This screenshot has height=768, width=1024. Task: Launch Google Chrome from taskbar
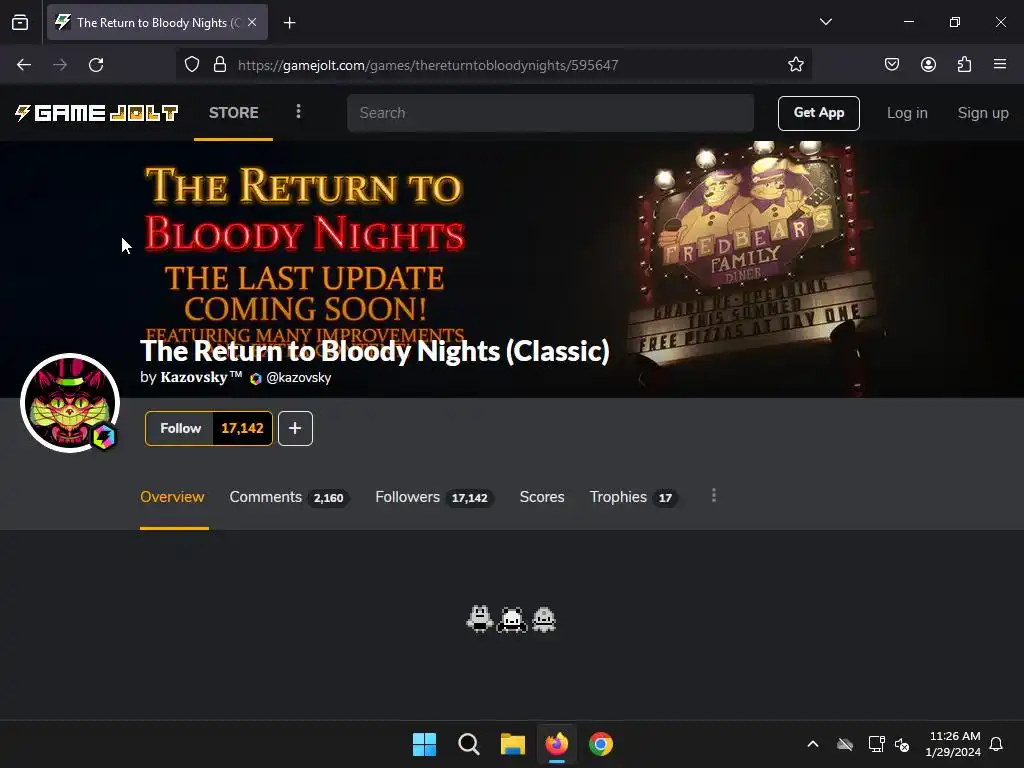coord(601,744)
